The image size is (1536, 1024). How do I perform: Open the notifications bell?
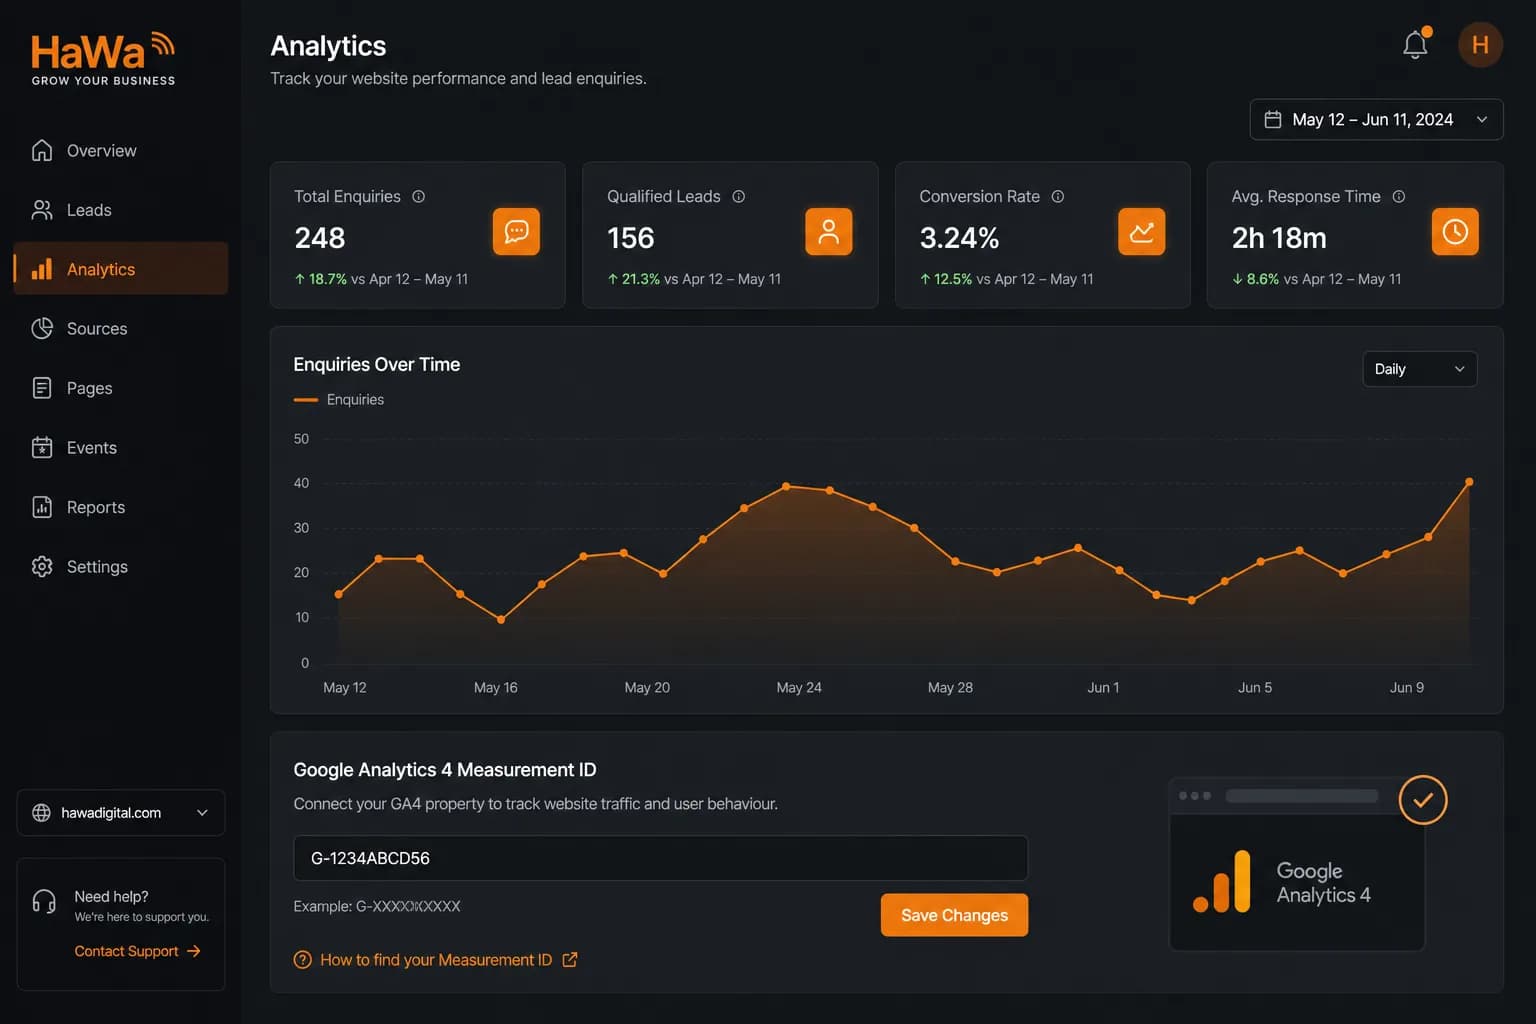point(1415,45)
